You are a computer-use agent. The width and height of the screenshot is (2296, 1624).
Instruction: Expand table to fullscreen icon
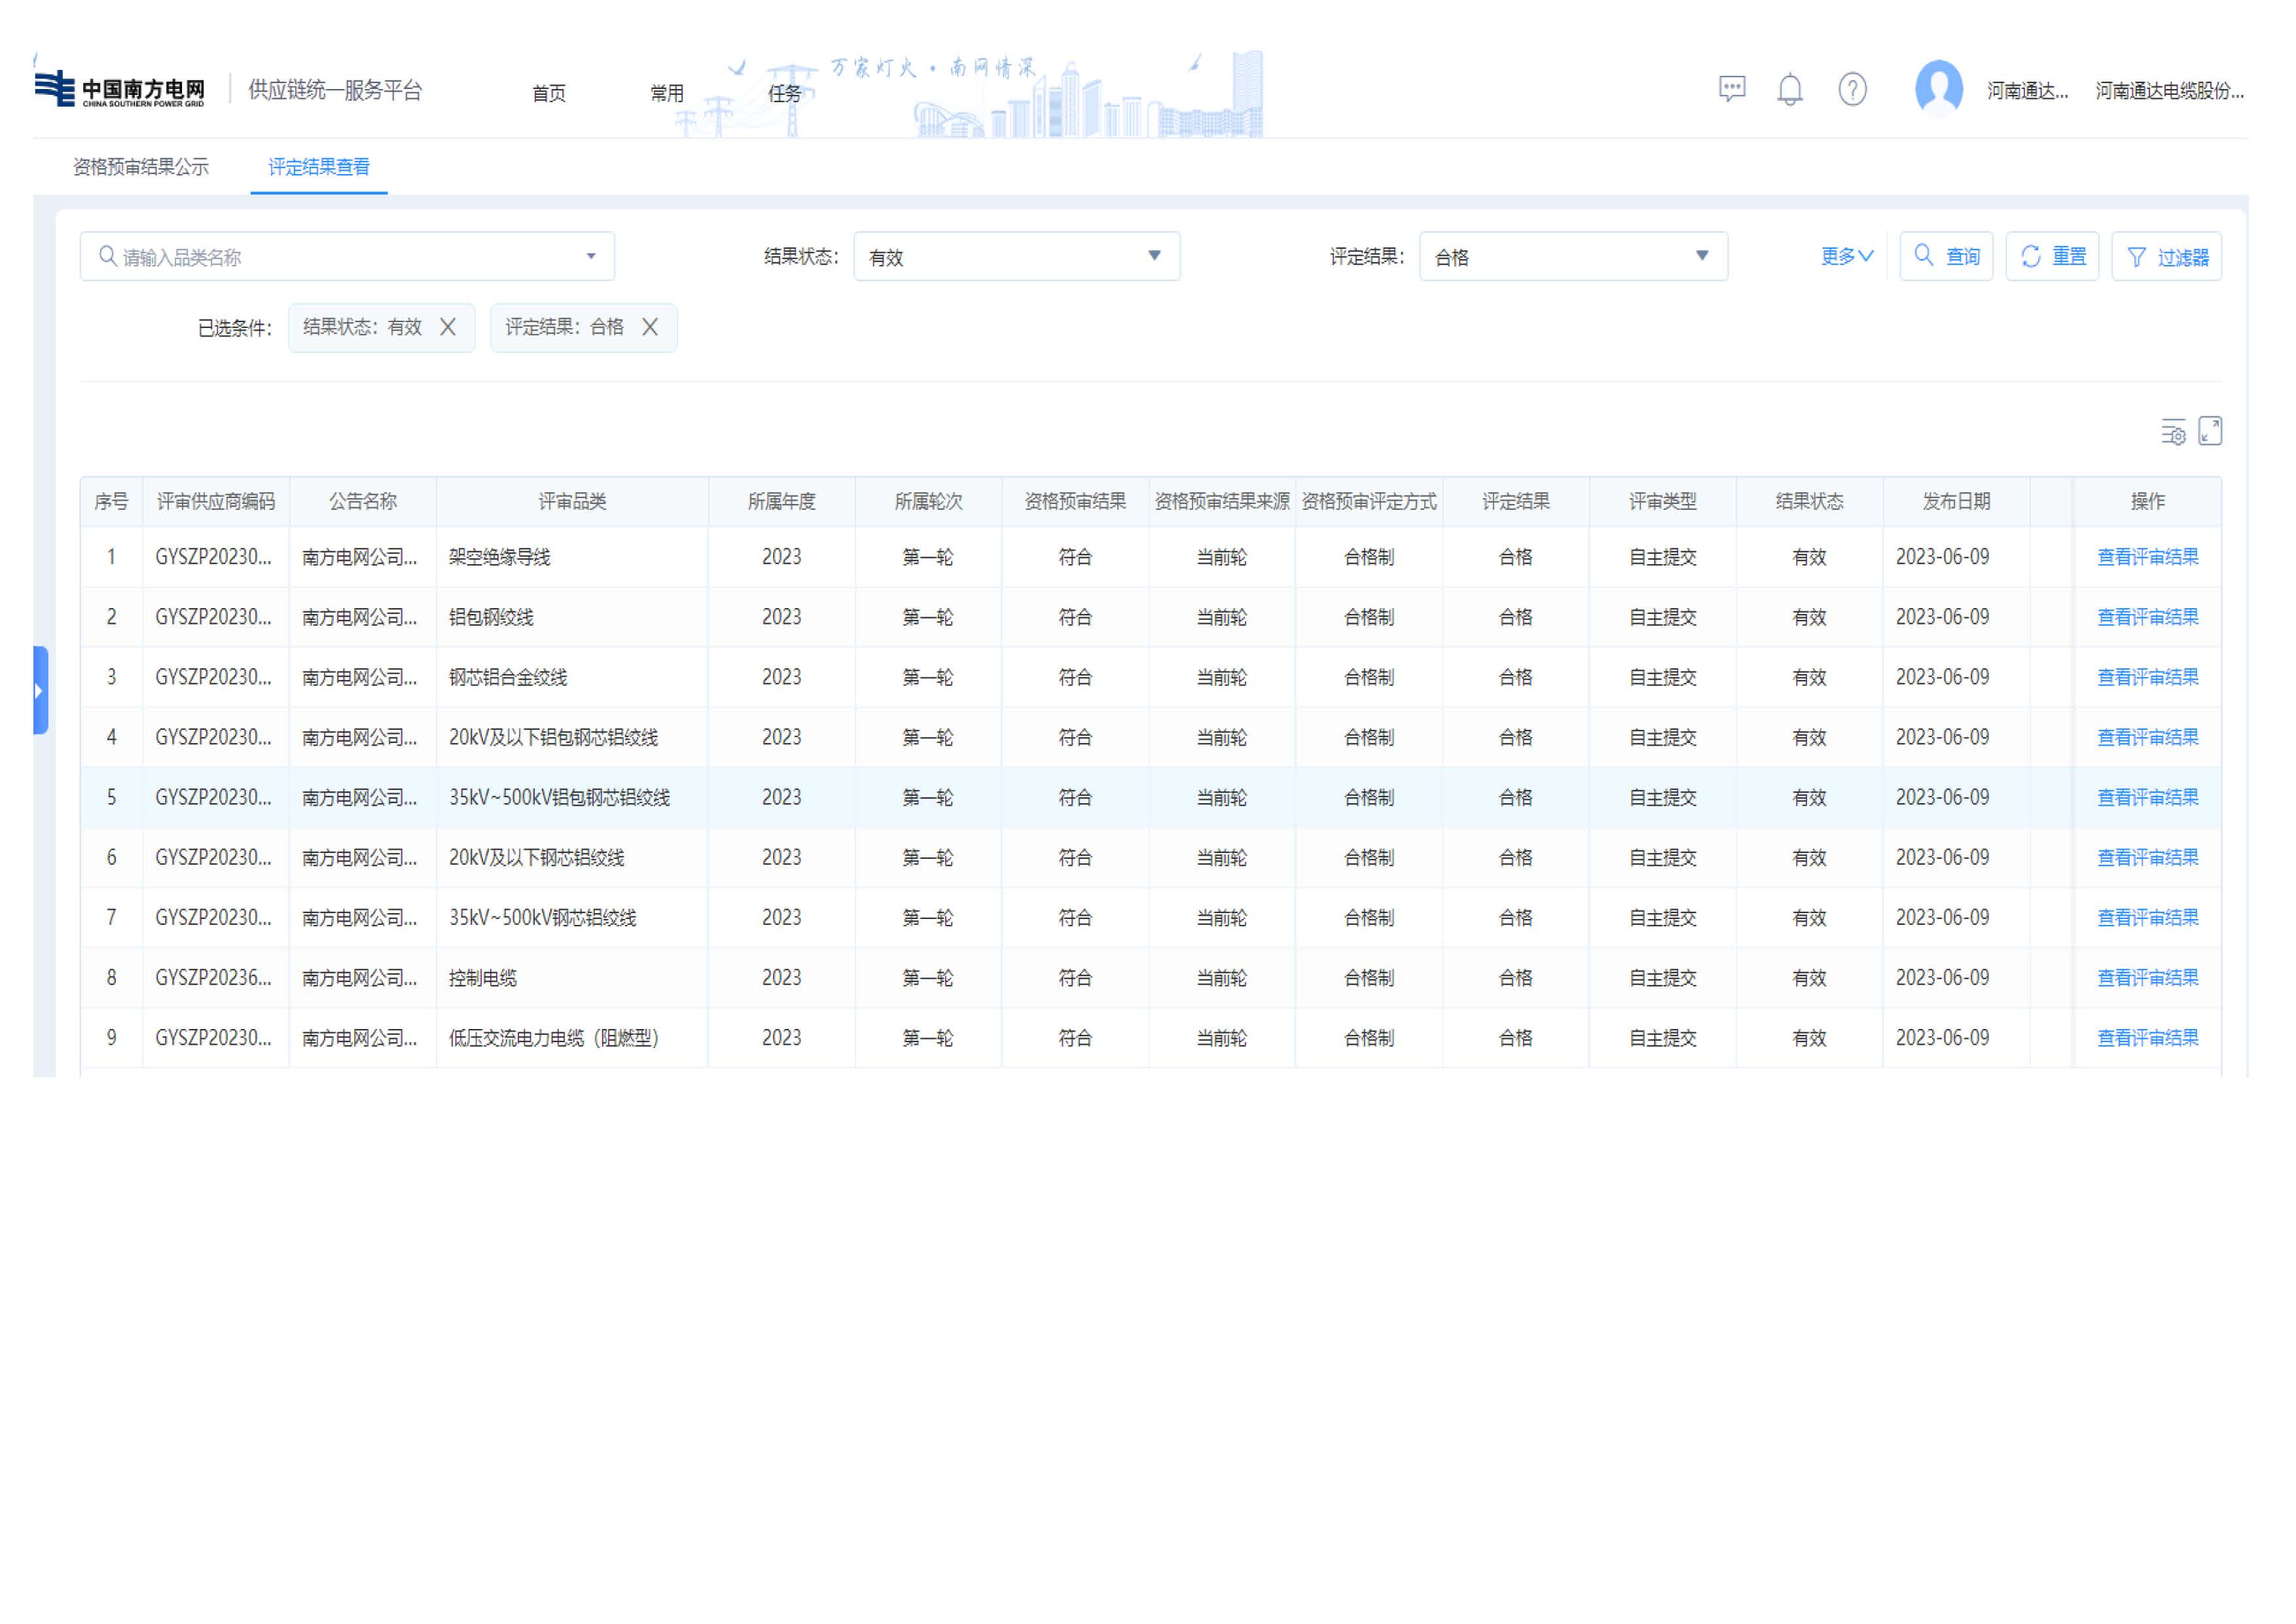[2210, 431]
